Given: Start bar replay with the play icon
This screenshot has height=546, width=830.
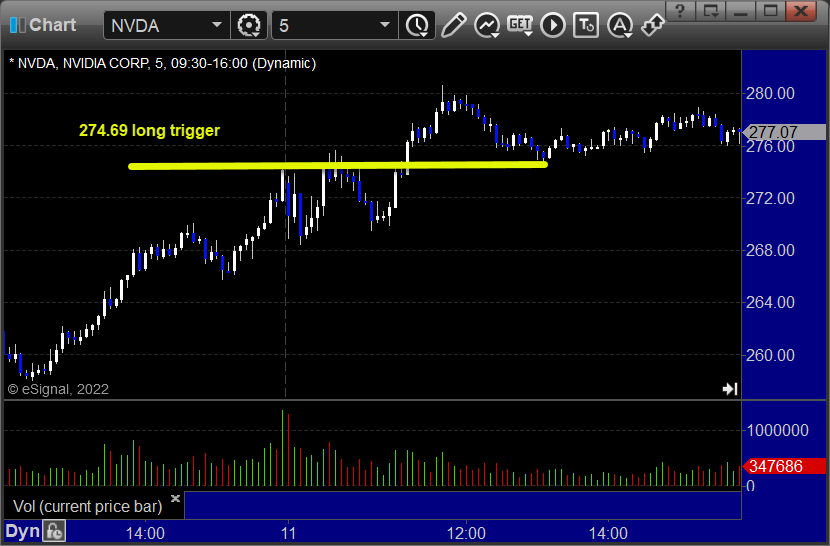Looking at the screenshot, I should click(553, 25).
